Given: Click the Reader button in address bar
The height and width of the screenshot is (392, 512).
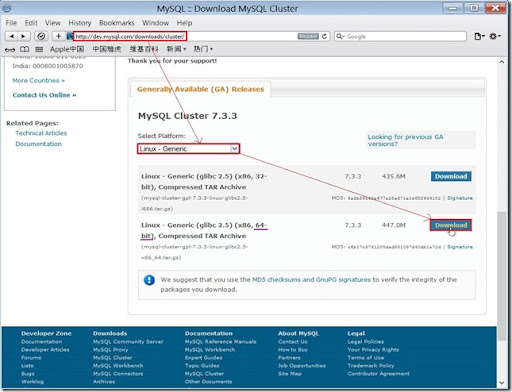Looking at the screenshot, I should click(308, 36).
